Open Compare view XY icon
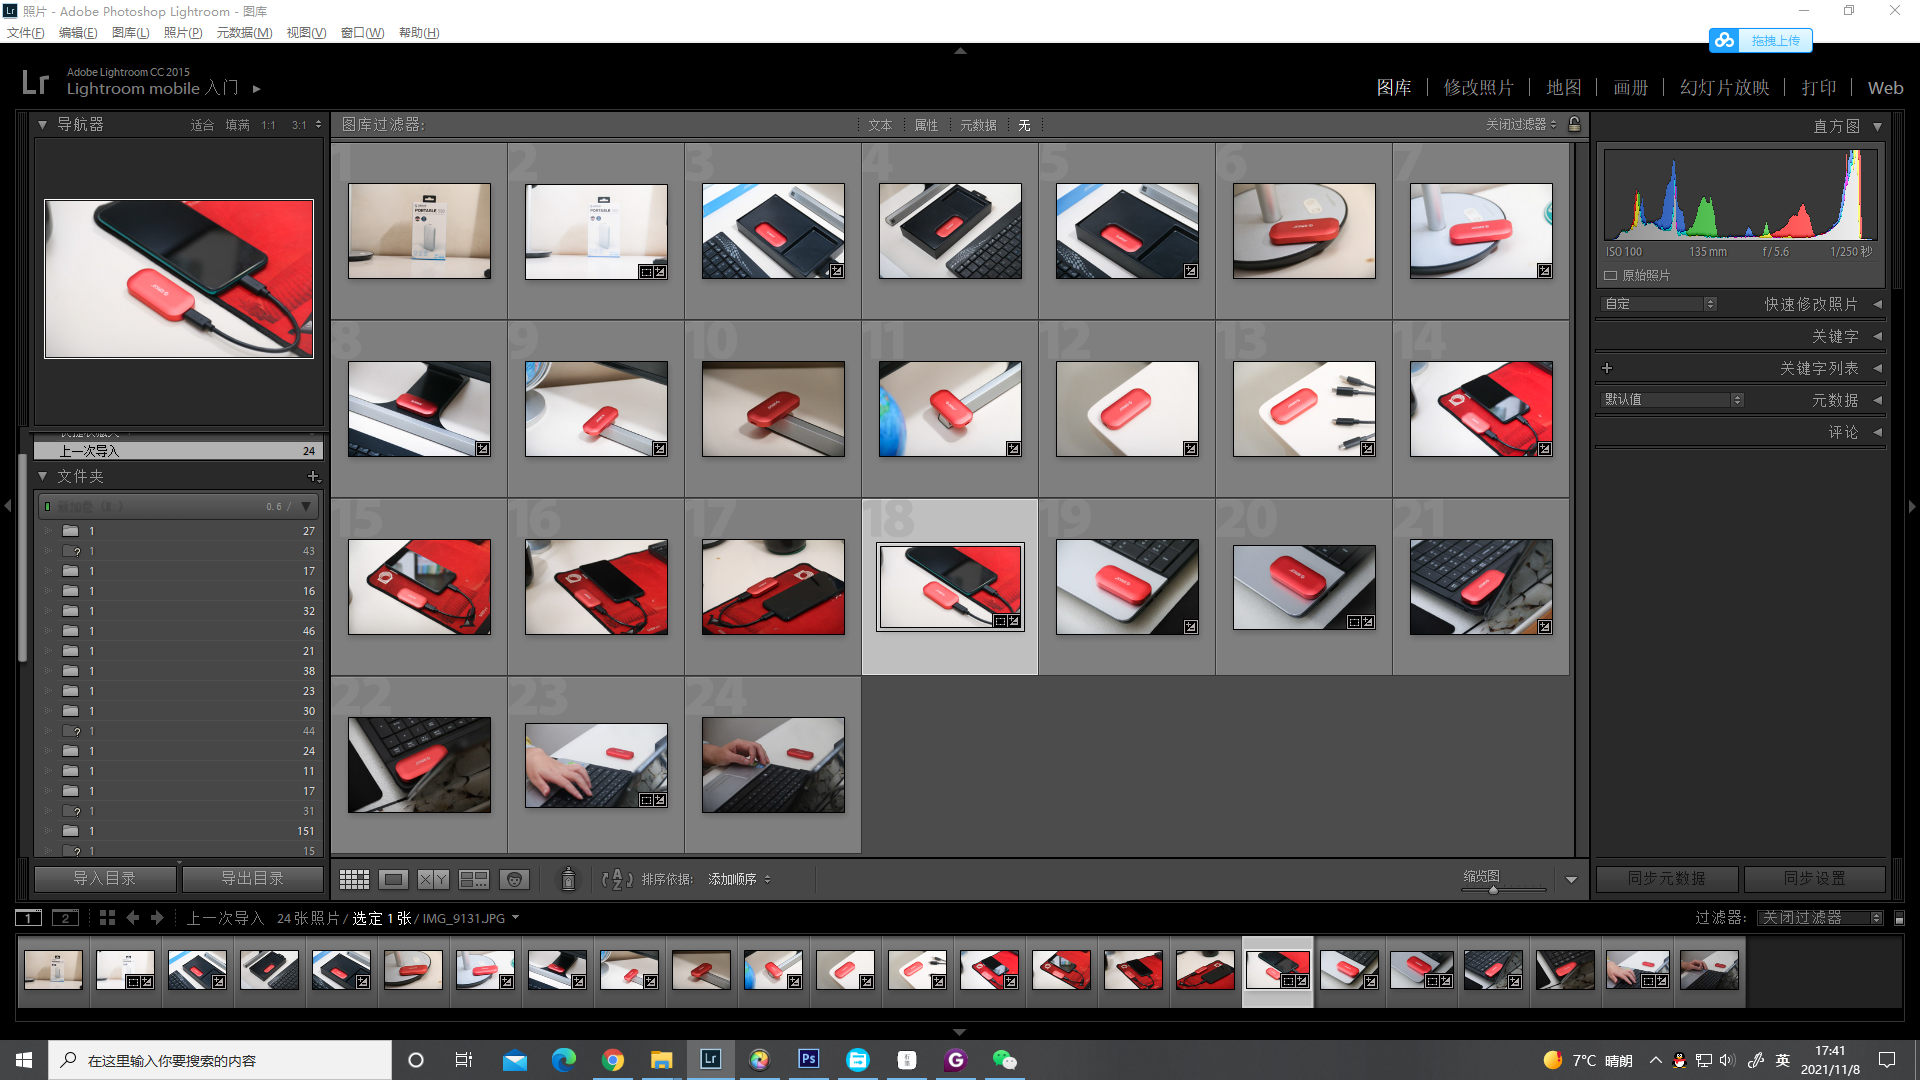 tap(433, 879)
